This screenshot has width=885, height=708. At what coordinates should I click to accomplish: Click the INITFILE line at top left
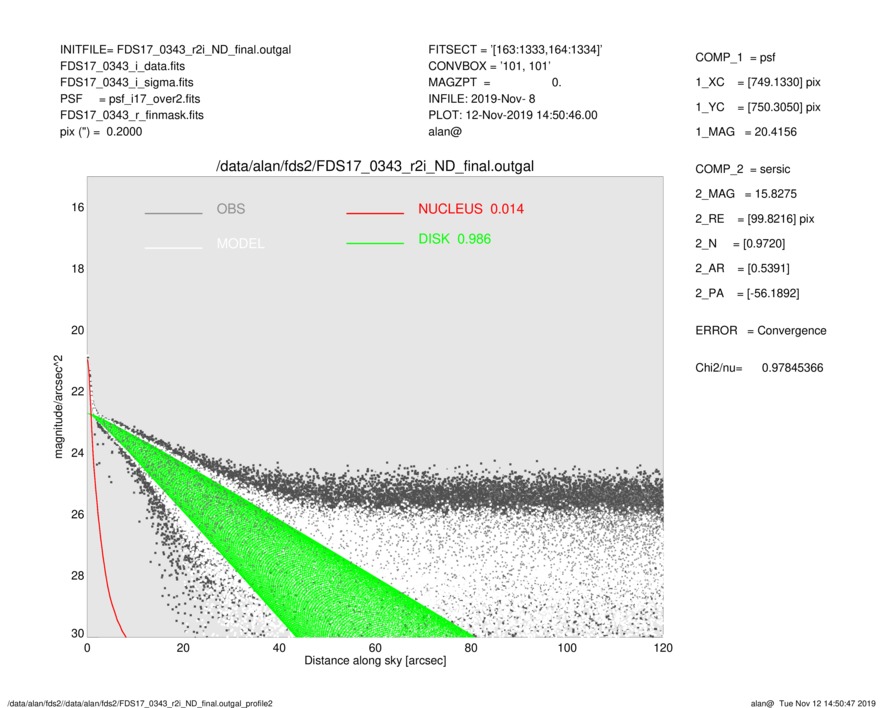(x=176, y=50)
